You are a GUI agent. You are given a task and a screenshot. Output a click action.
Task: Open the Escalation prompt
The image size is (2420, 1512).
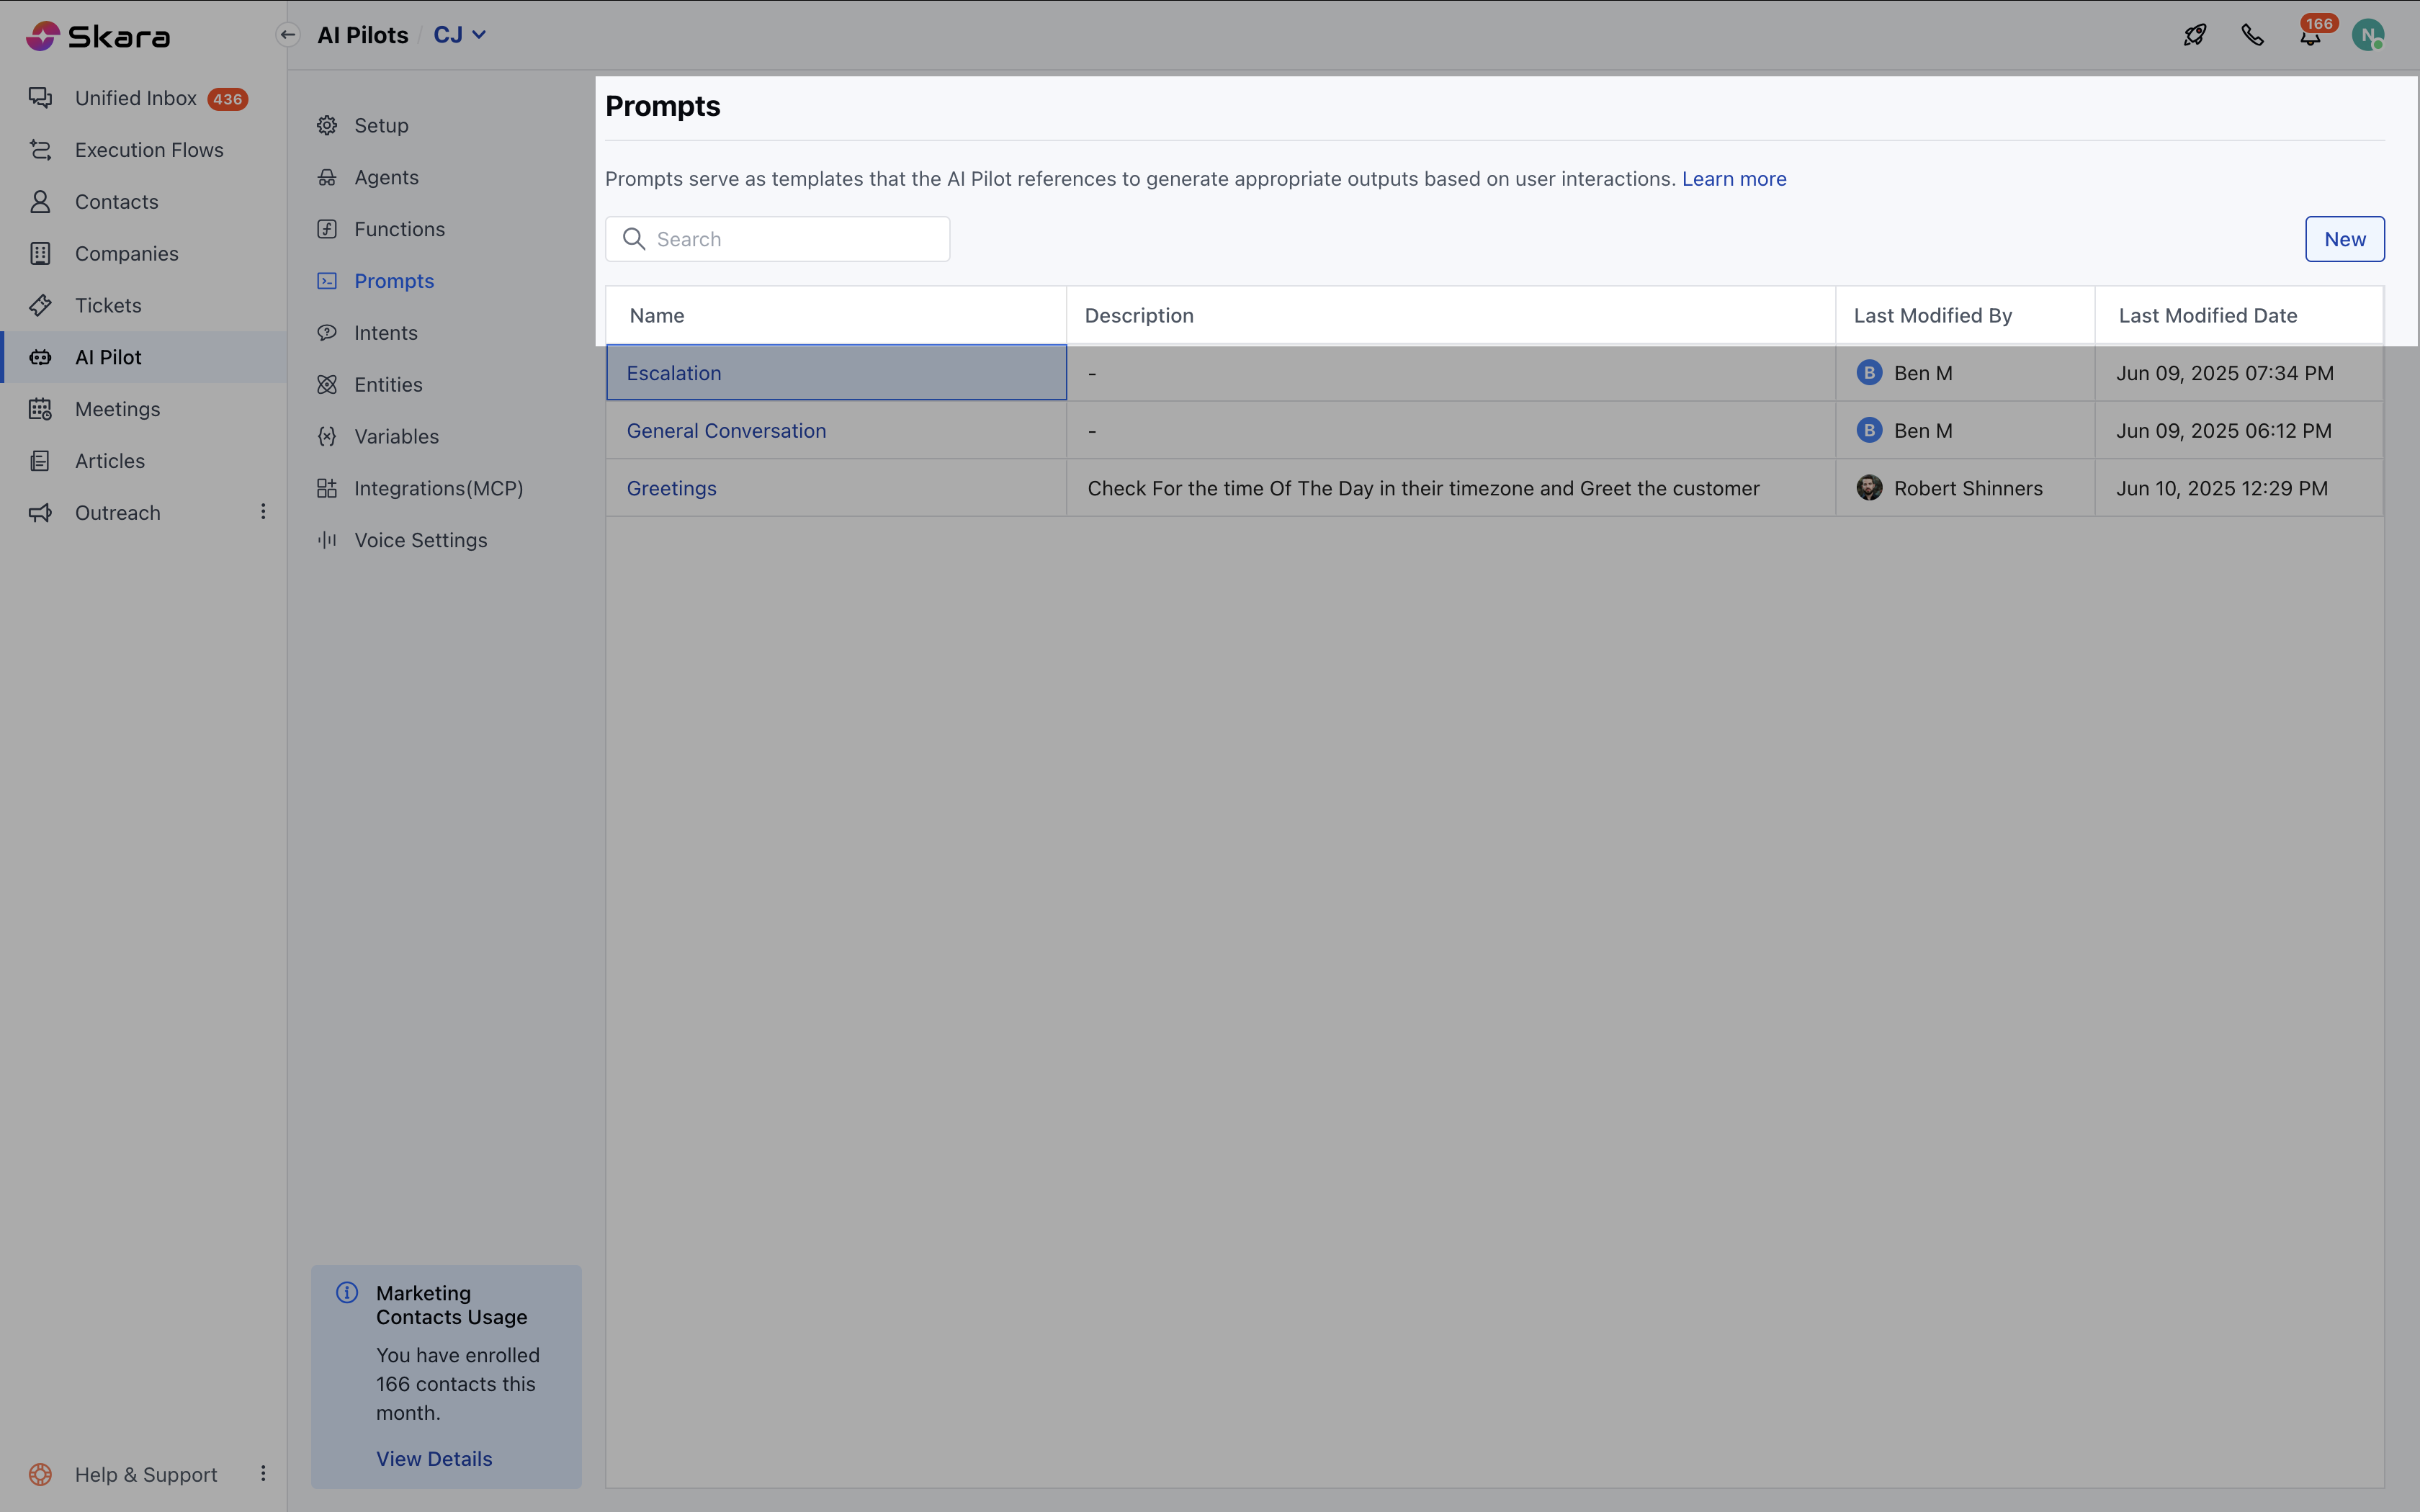click(673, 372)
